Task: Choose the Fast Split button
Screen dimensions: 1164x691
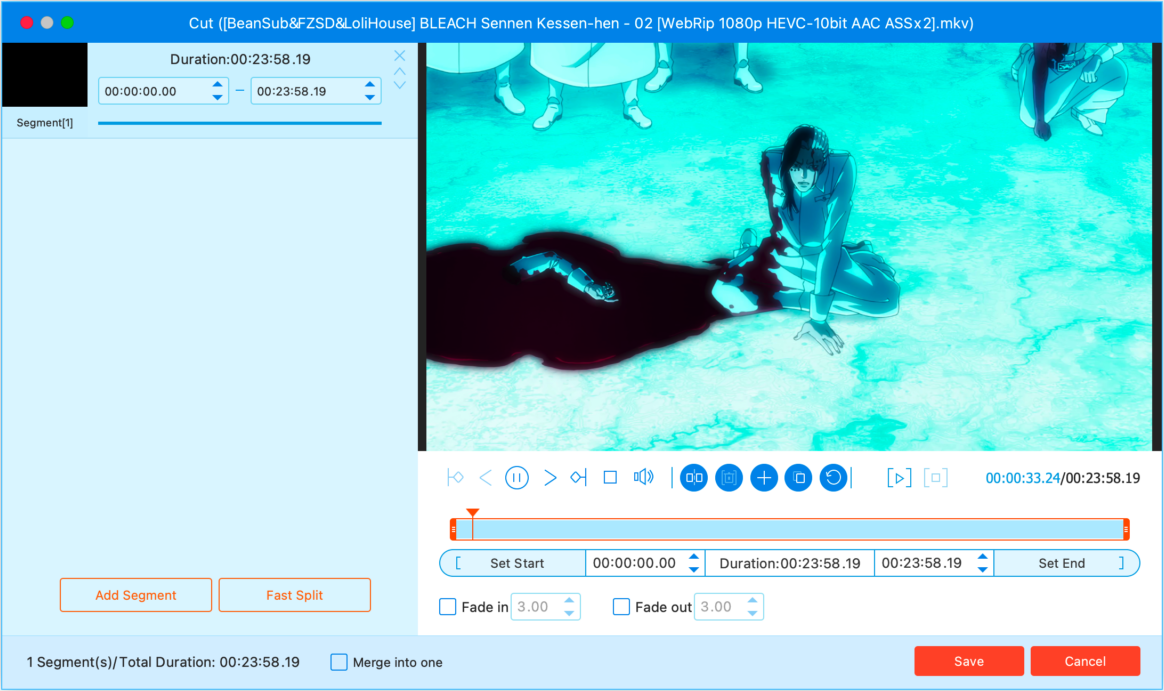Action: pyautogui.click(x=295, y=595)
